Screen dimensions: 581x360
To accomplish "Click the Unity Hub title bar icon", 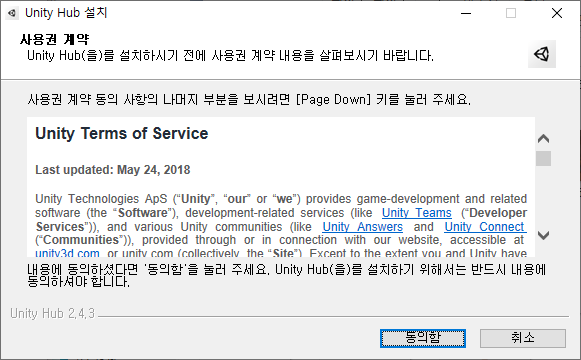I will click(12, 13).
